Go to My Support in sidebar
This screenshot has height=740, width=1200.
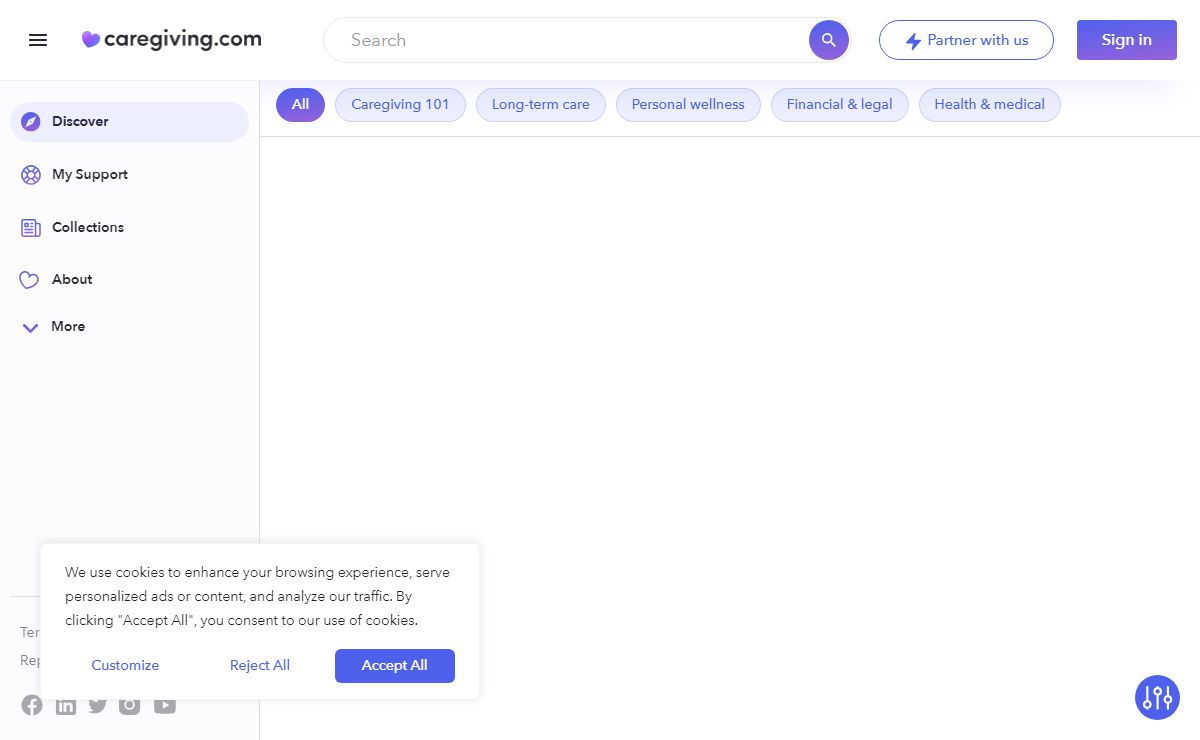[89, 175]
